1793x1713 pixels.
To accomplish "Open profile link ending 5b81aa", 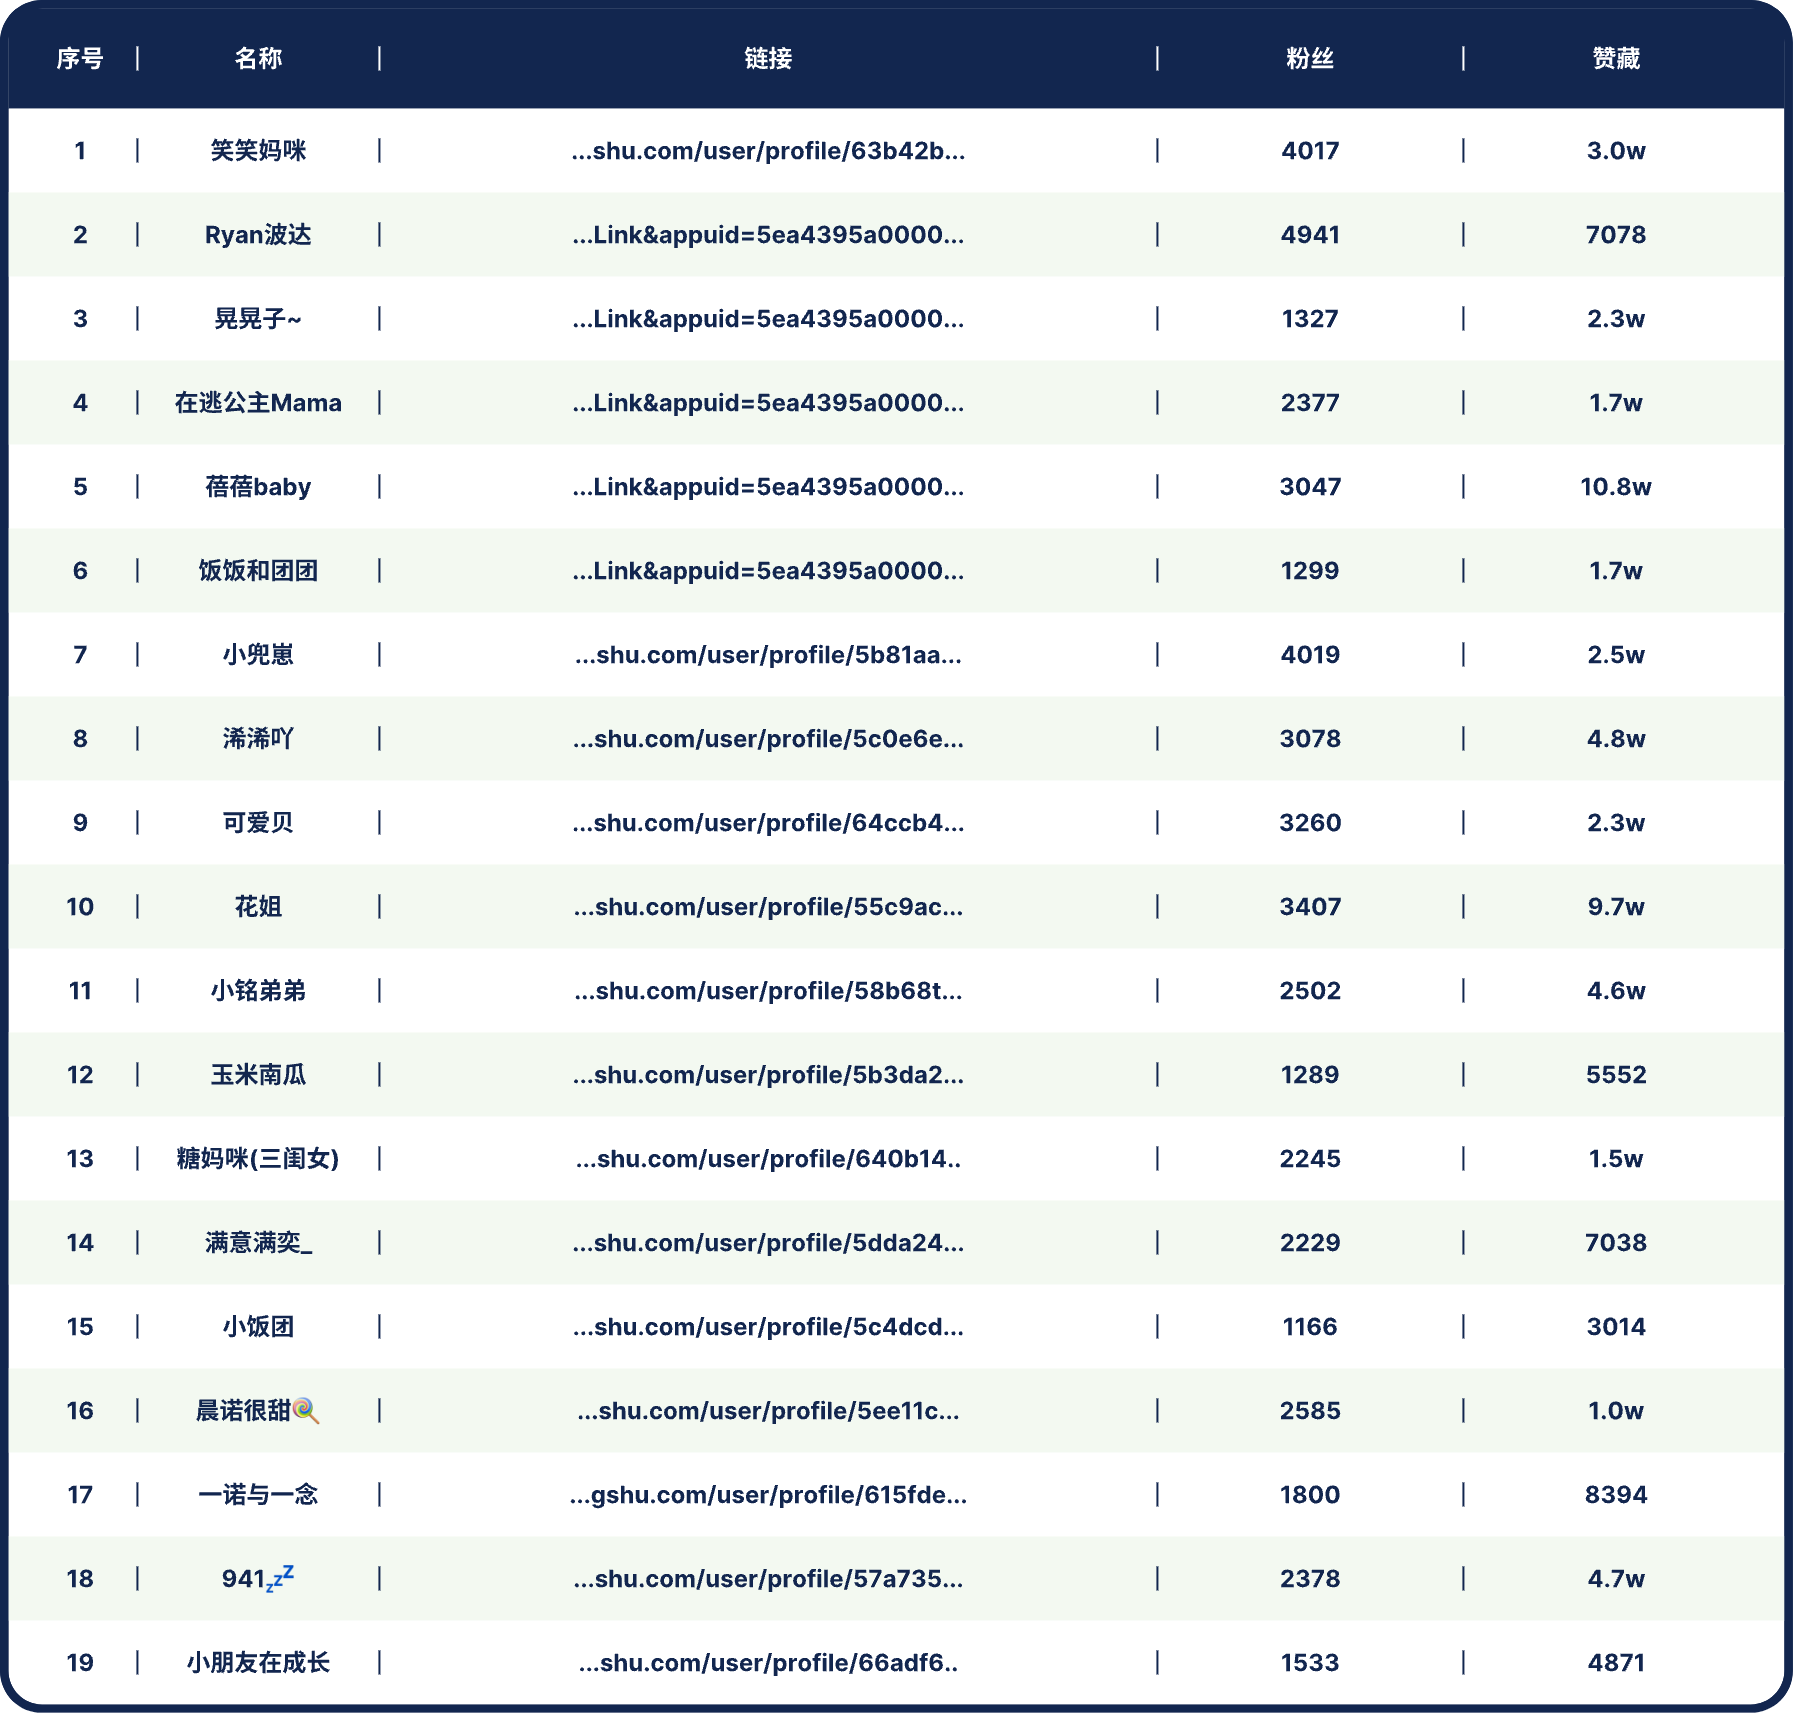I will [x=768, y=655].
